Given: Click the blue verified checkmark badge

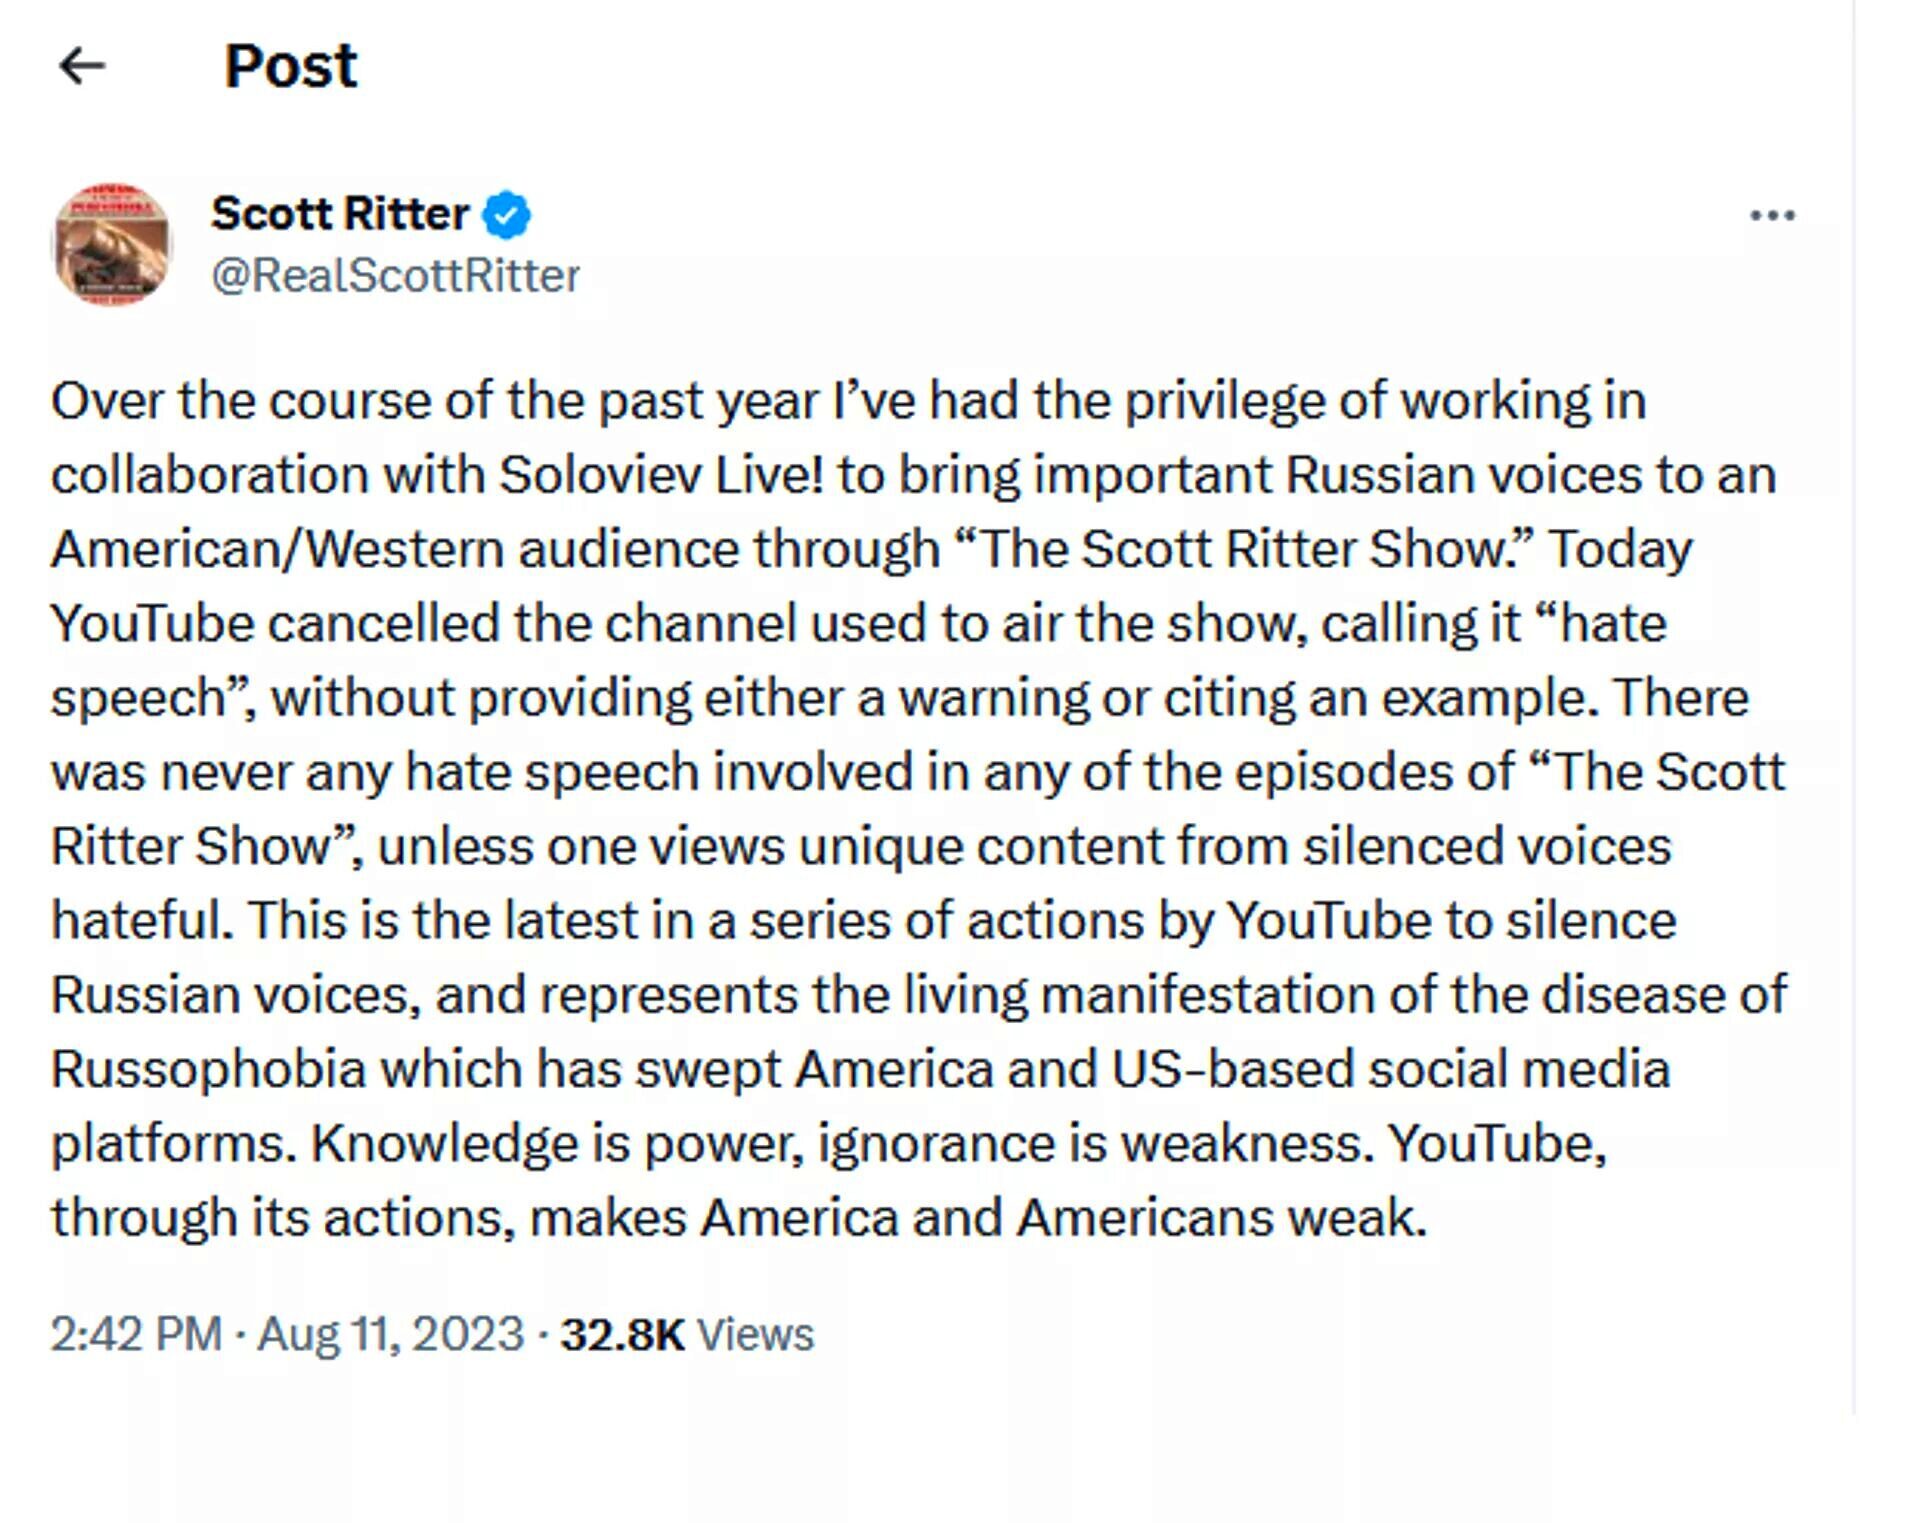Looking at the screenshot, I should click(x=507, y=215).
